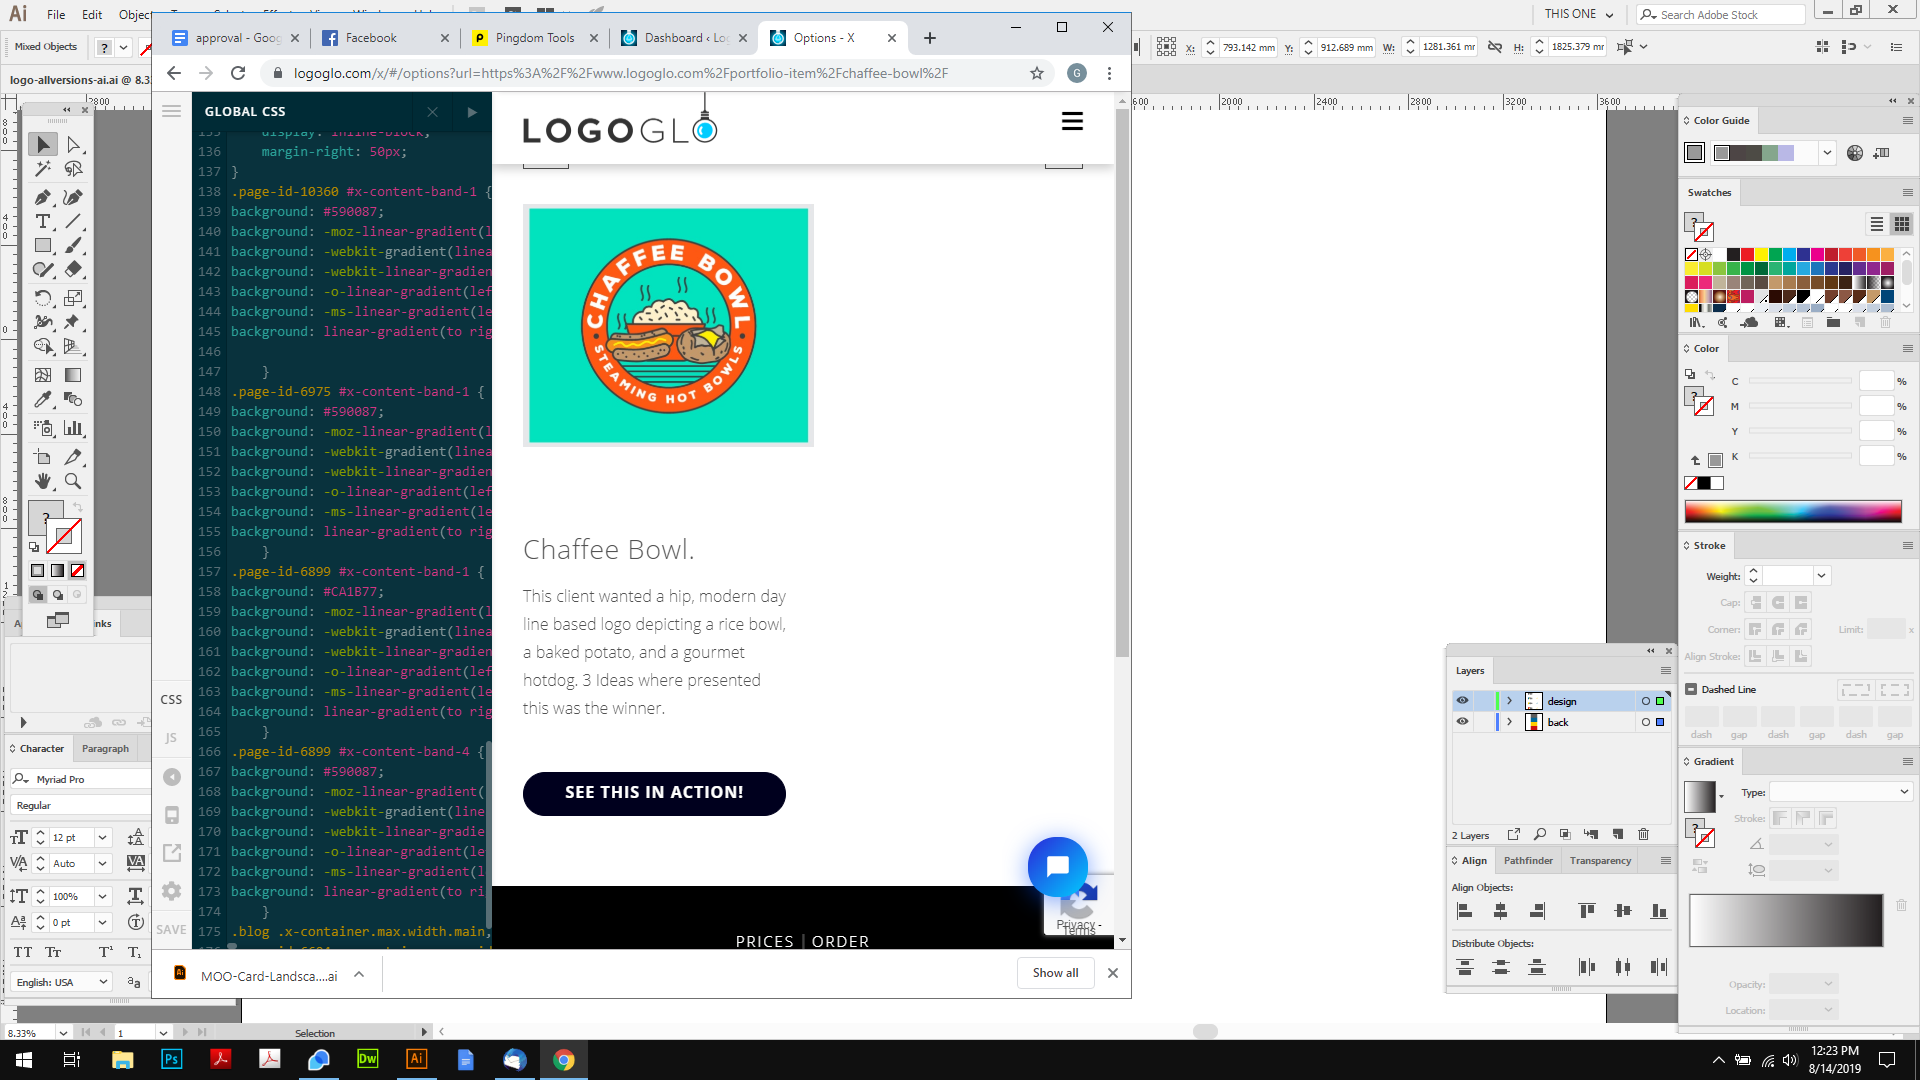Switch to the Pathfinder tab

1528,861
